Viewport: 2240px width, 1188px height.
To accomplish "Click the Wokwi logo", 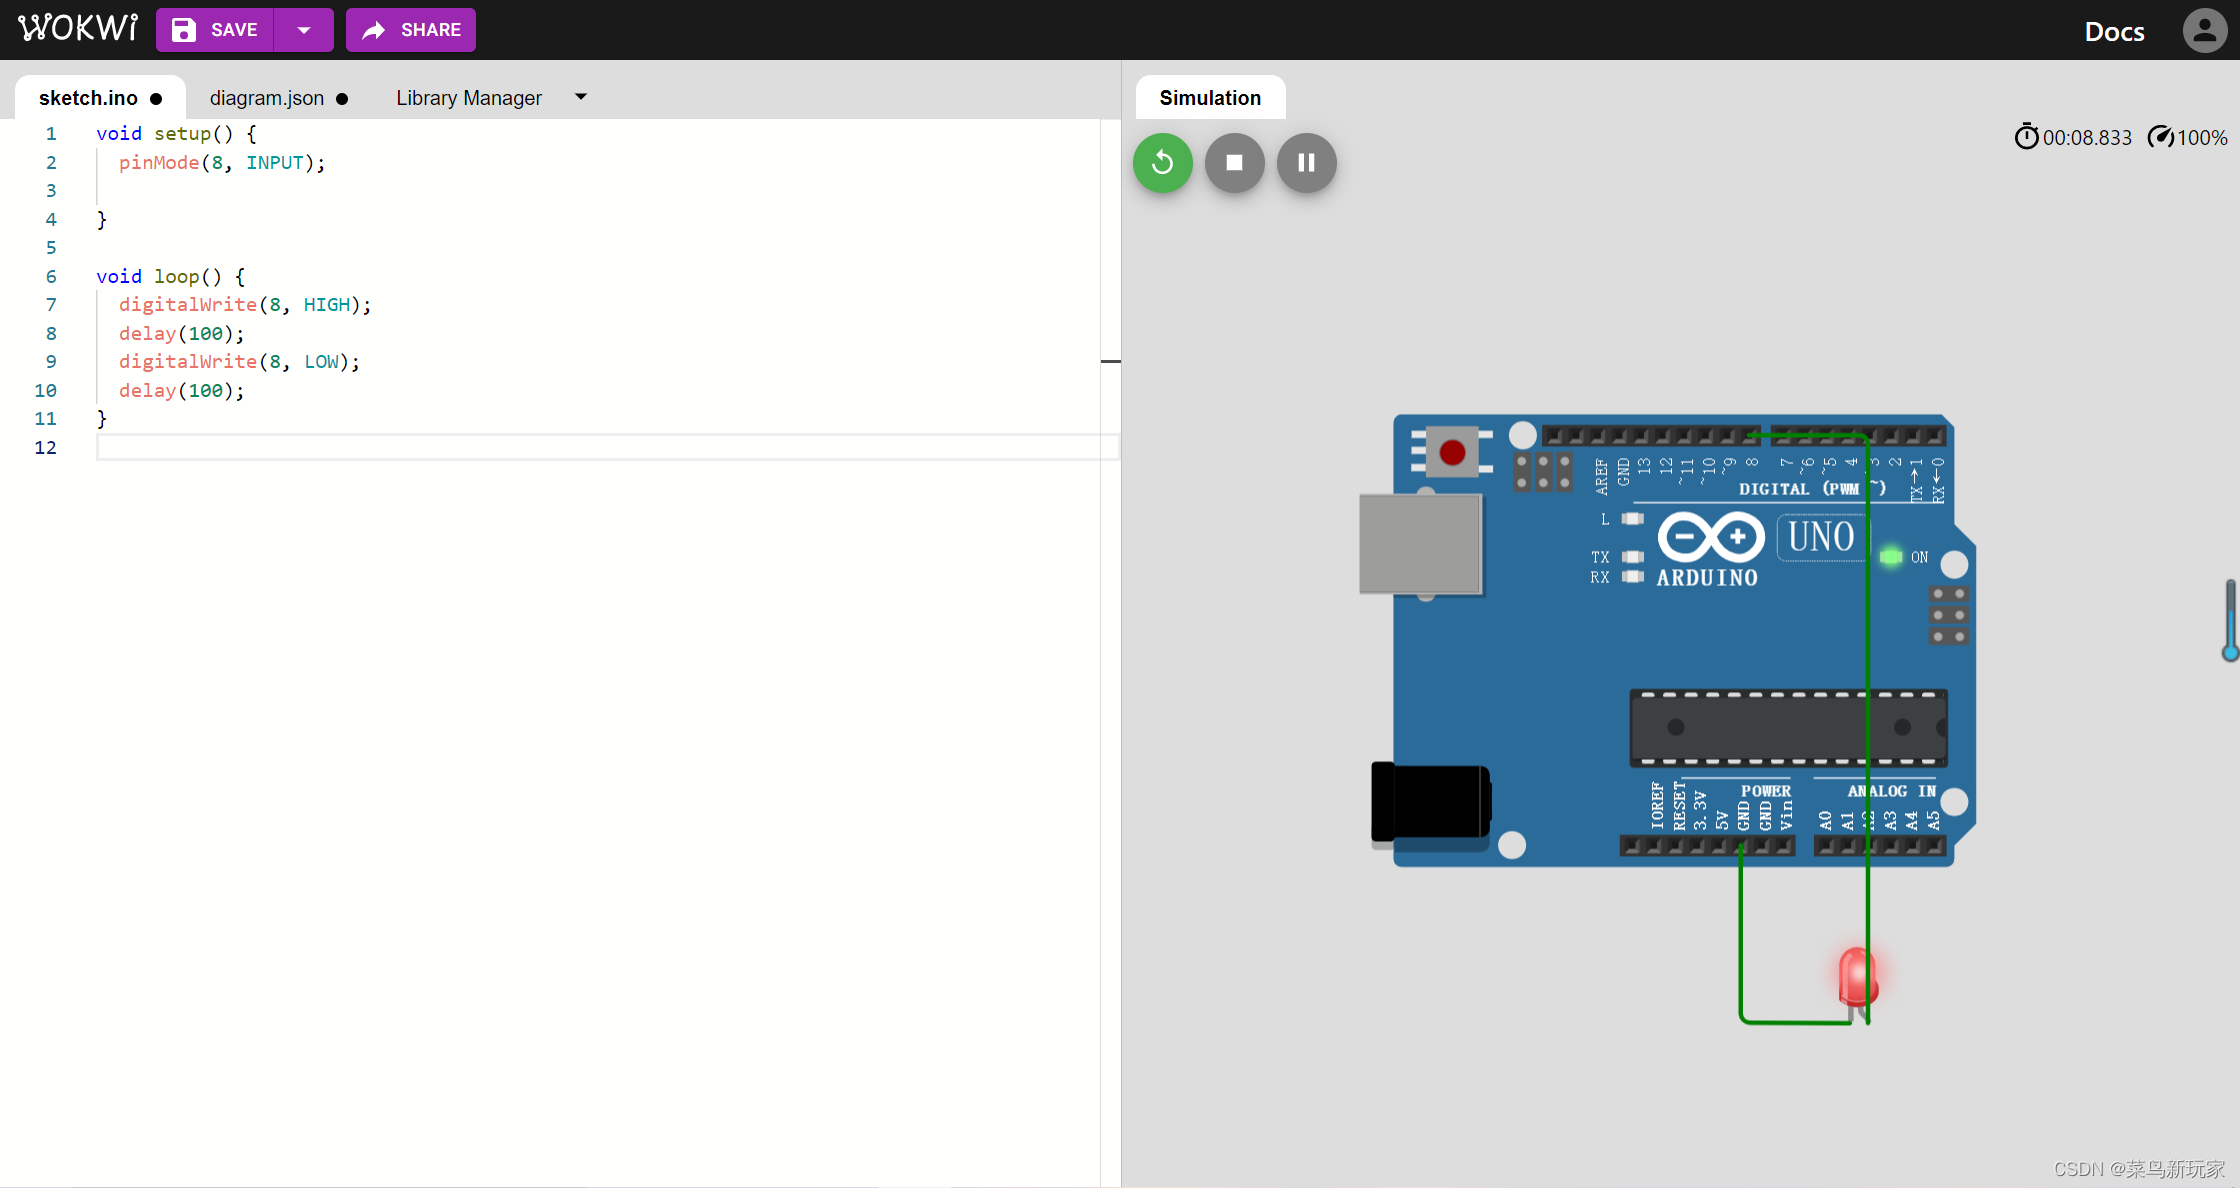I will (x=78, y=28).
